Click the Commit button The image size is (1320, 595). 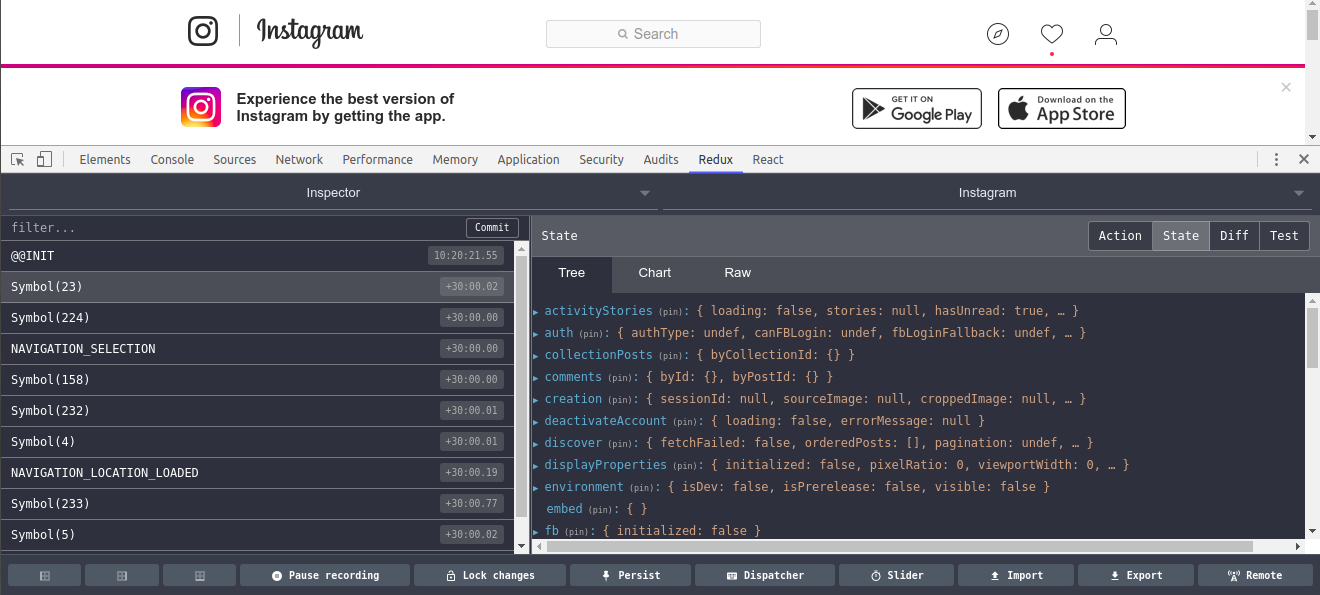[x=492, y=228]
